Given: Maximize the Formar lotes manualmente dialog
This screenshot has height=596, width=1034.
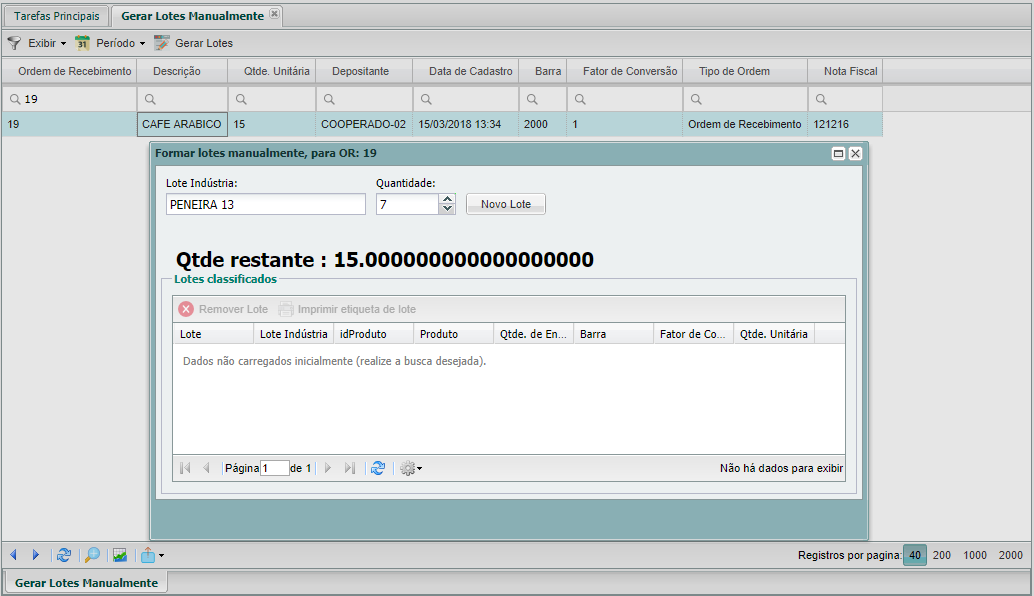Looking at the screenshot, I should click(838, 154).
